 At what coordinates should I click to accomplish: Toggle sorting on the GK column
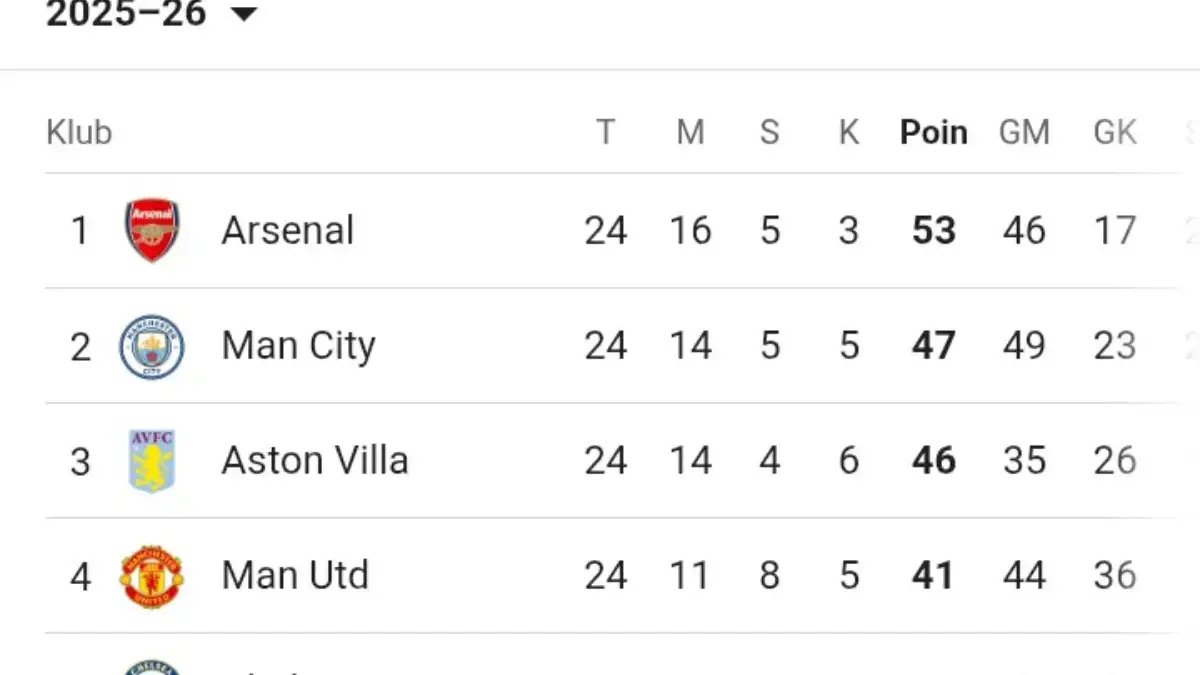pos(1113,131)
